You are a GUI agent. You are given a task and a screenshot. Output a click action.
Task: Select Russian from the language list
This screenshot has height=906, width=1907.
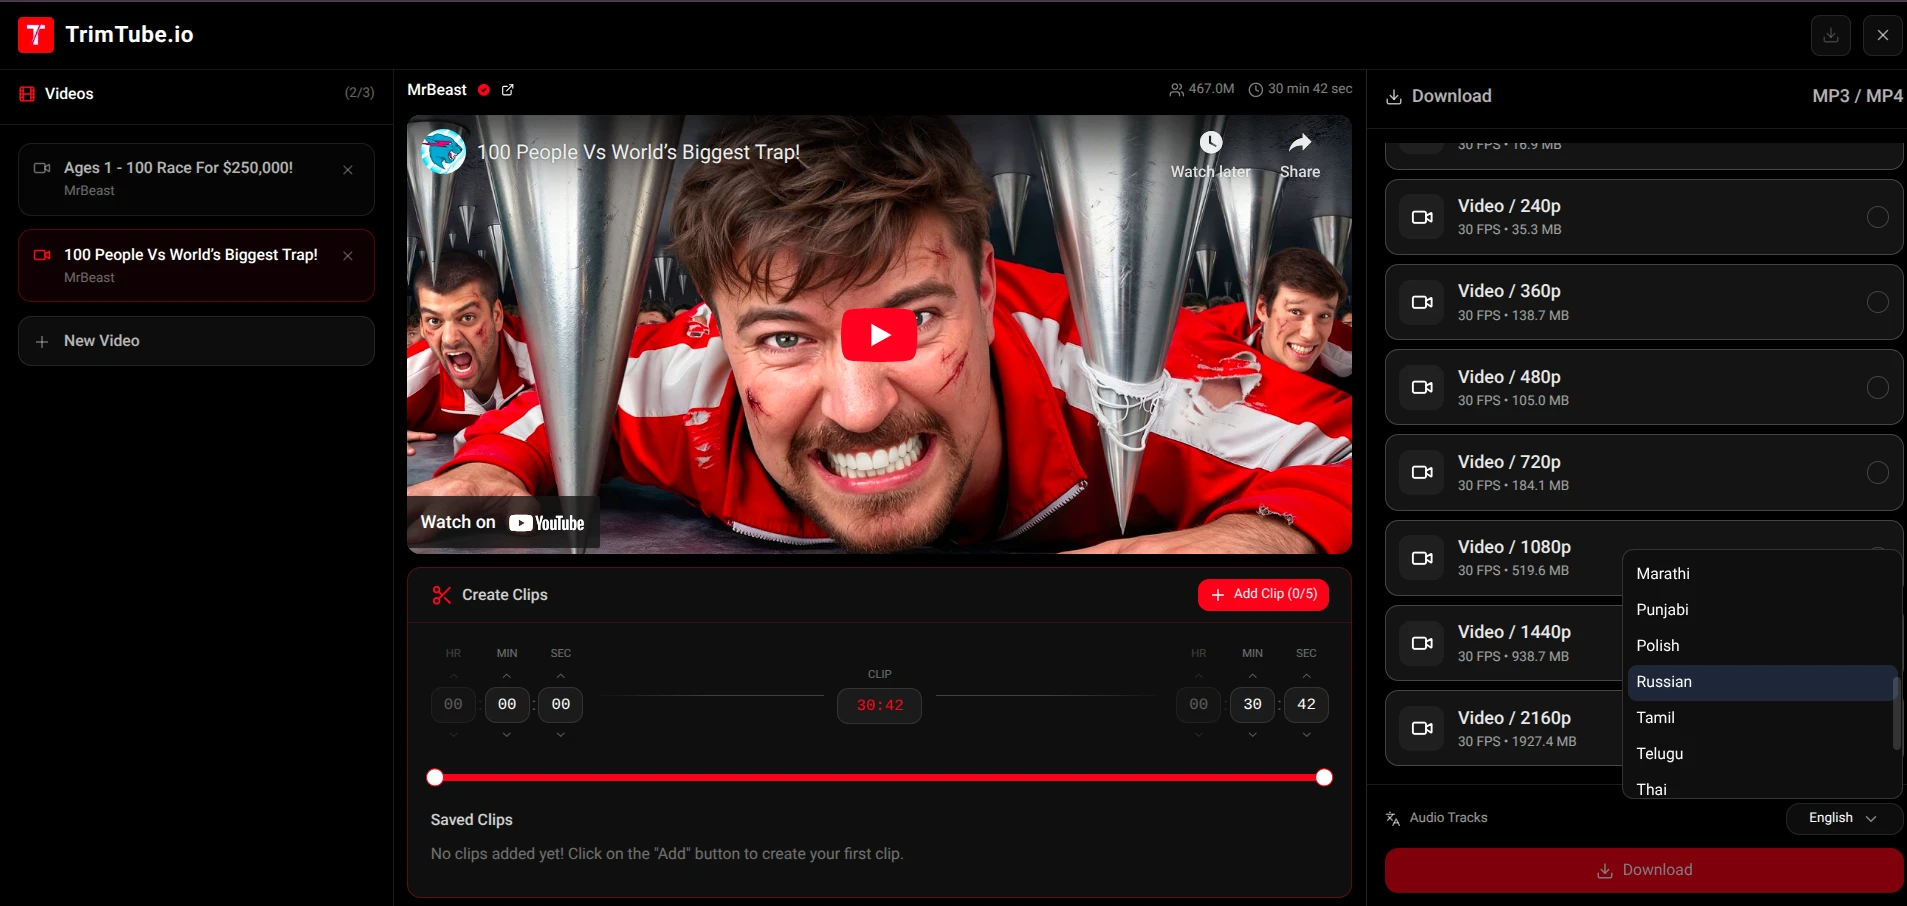coord(1664,682)
